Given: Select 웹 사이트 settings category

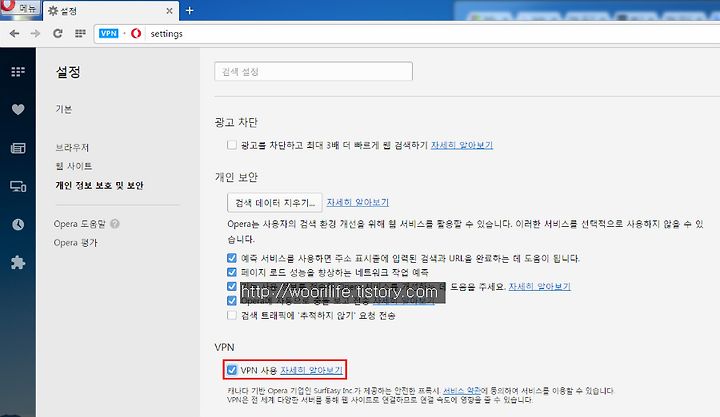Looking at the screenshot, I should [x=73, y=166].
